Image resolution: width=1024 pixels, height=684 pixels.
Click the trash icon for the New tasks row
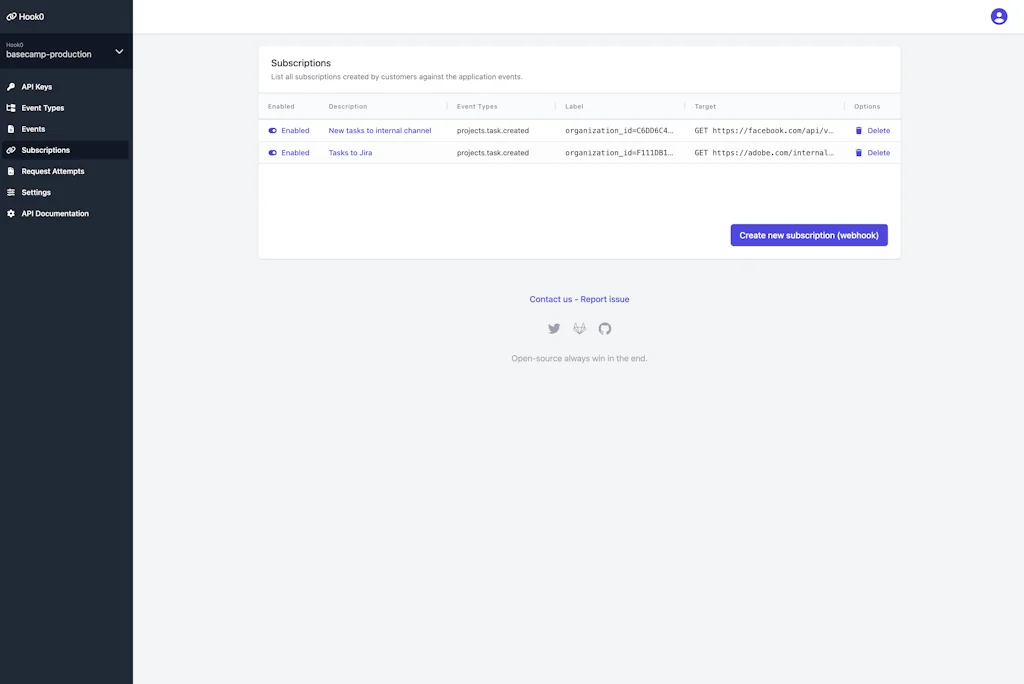tap(858, 131)
